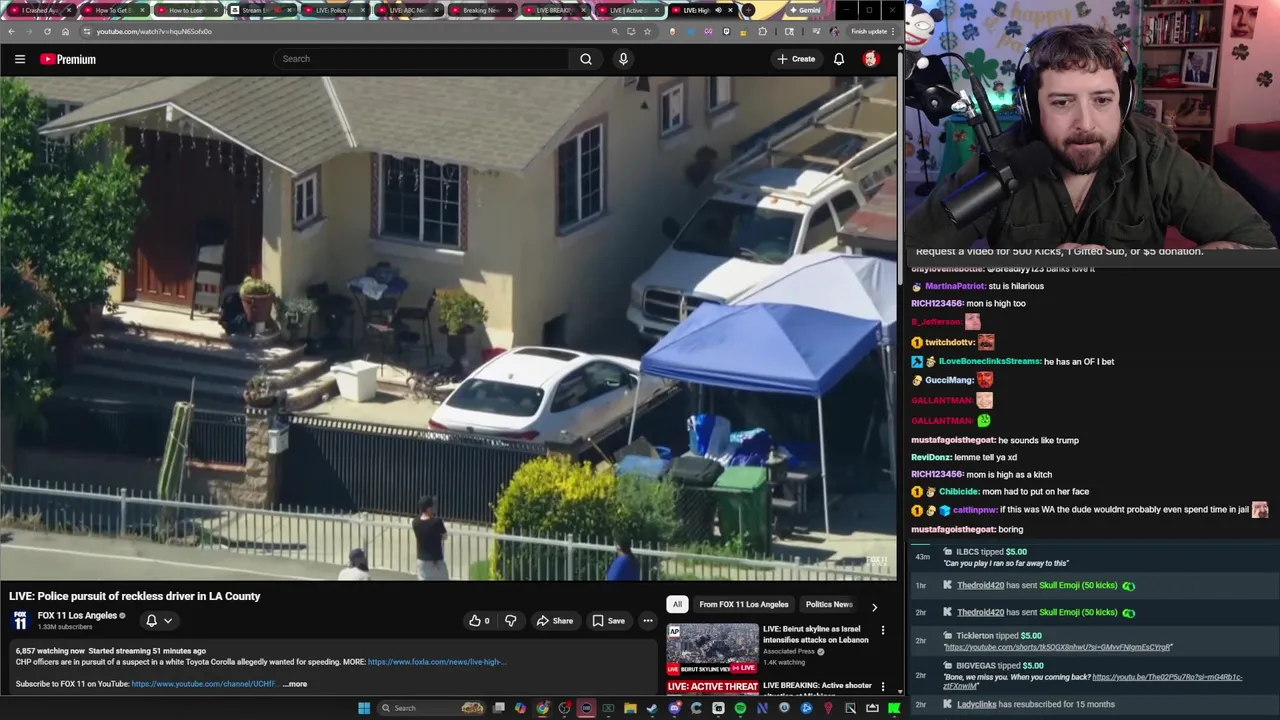Viewport: 1280px width, 720px height.
Task: Open the Windows Start menu
Action: (364, 708)
